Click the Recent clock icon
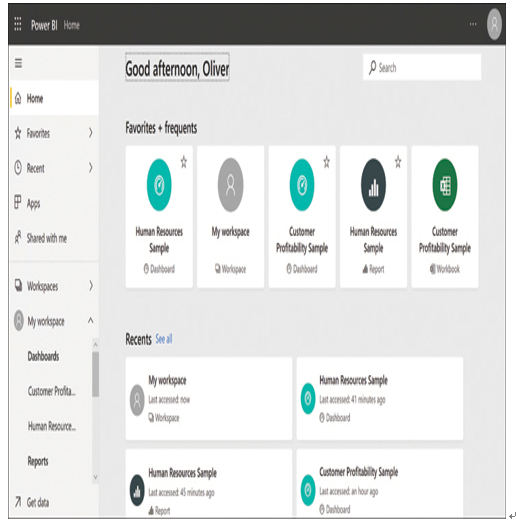517x527 pixels. click(18, 168)
